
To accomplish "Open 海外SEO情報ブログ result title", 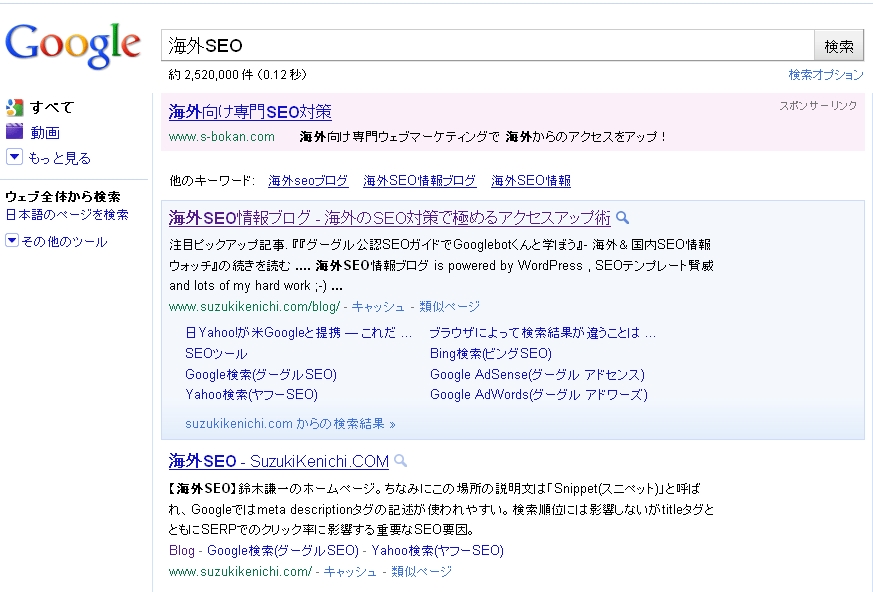I will (x=390, y=218).
